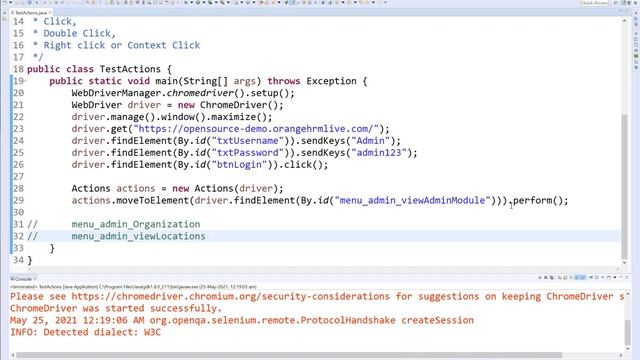
Task: Click "new Actions(driver)" on line 28
Action: [225, 189]
